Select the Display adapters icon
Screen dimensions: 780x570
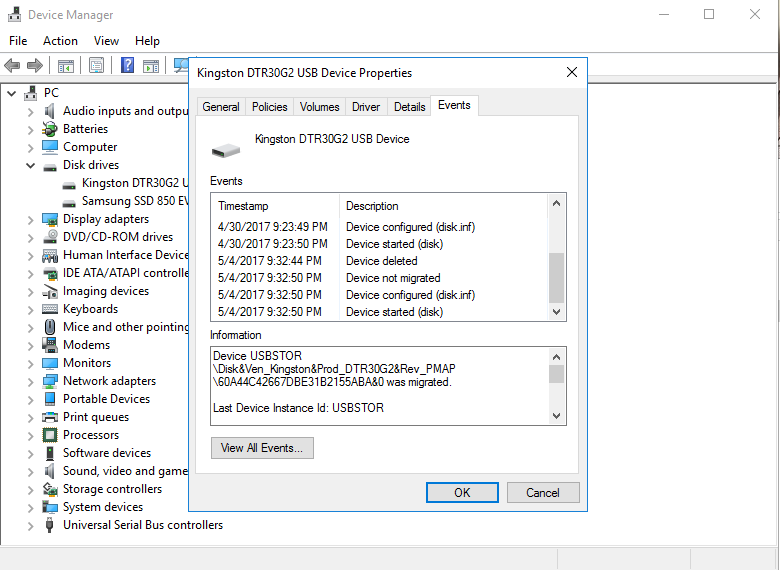click(50, 219)
